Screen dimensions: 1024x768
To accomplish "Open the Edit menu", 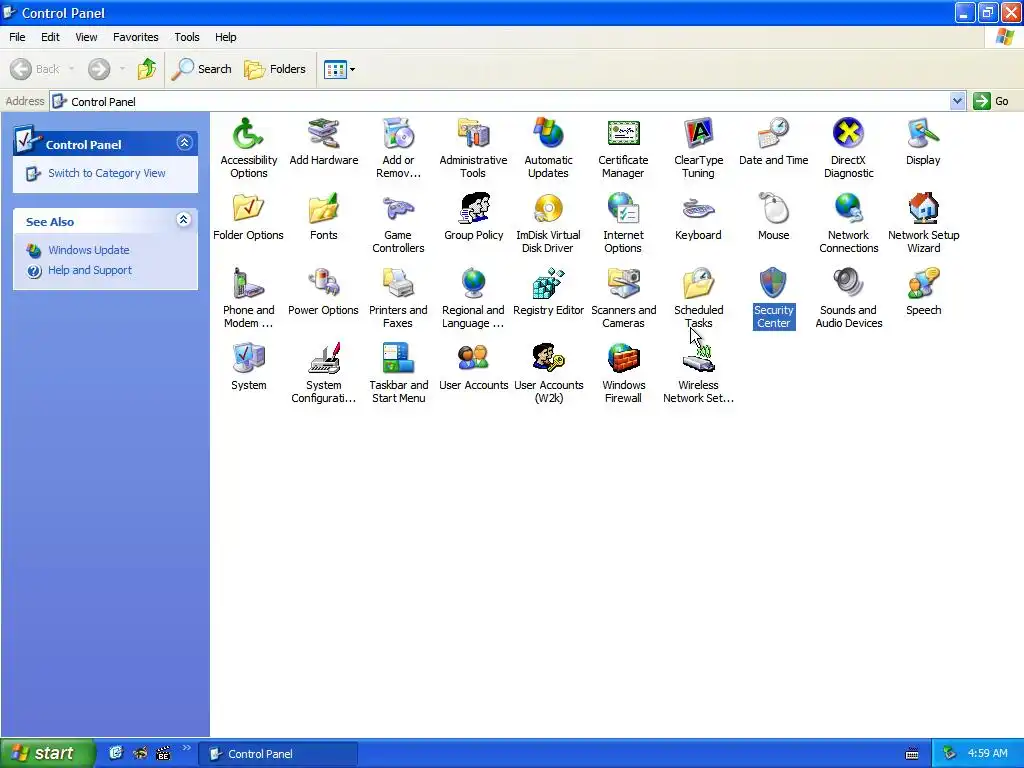I will point(50,37).
